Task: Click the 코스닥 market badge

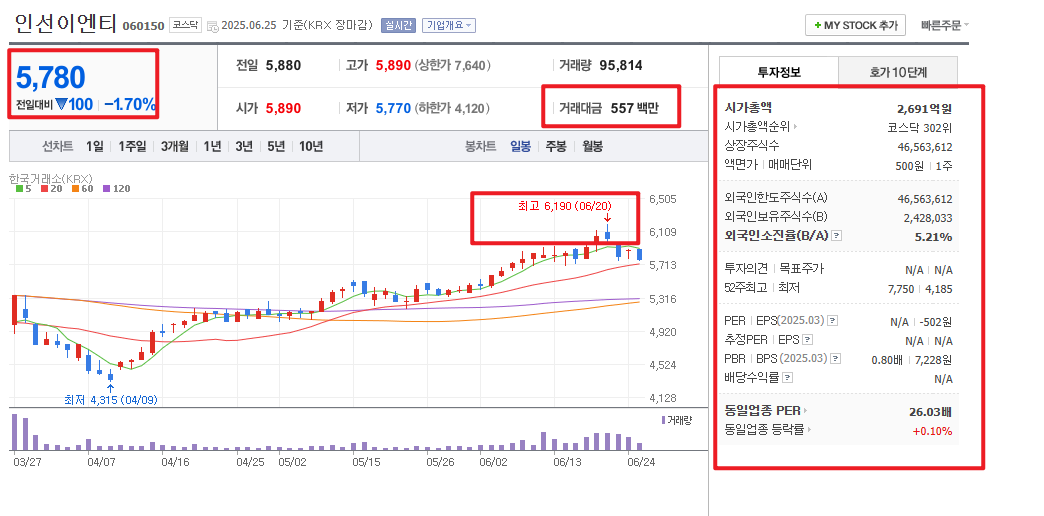Action: [x=184, y=25]
